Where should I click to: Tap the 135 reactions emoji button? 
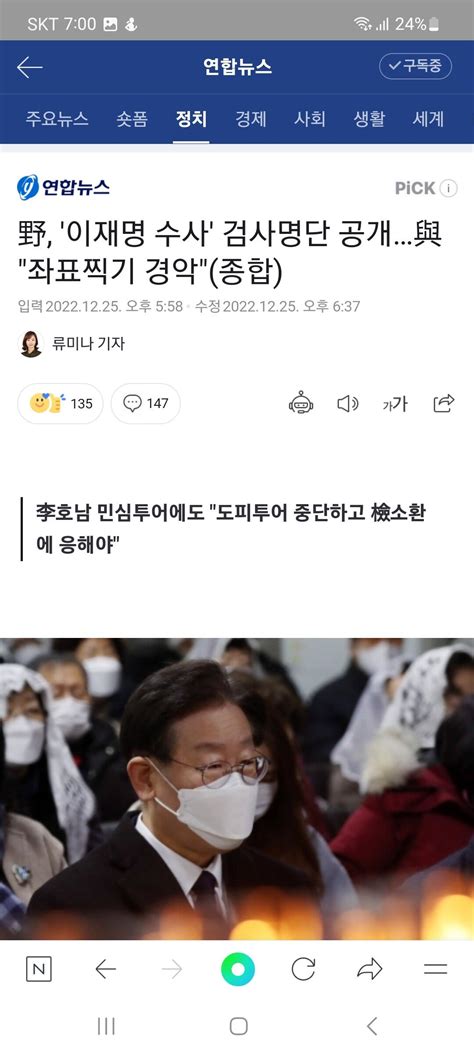(x=60, y=404)
